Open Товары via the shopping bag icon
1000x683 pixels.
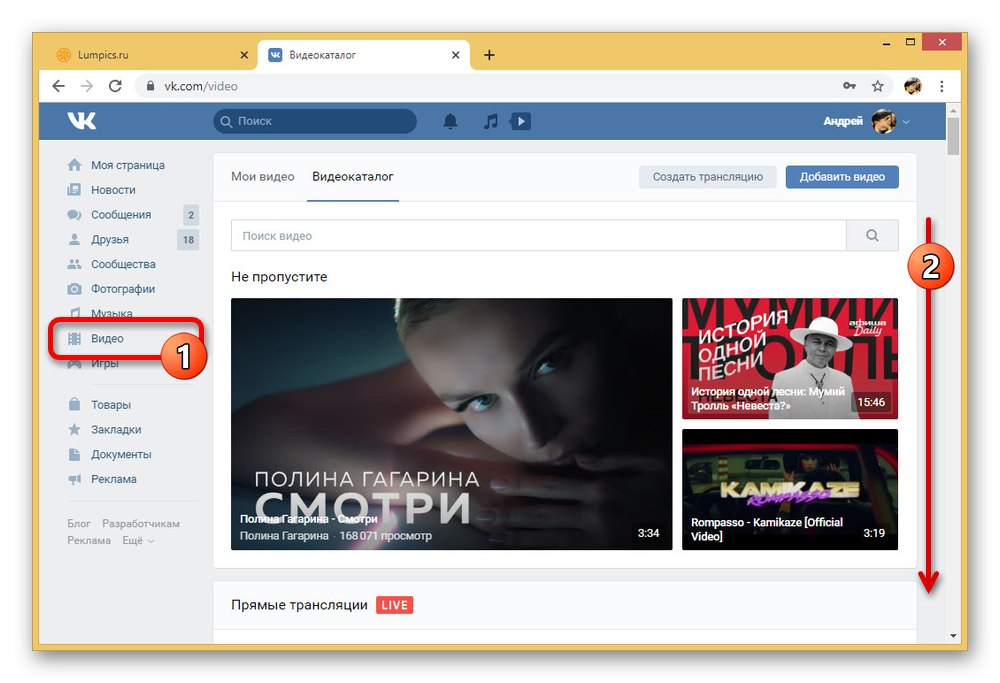click(74, 404)
